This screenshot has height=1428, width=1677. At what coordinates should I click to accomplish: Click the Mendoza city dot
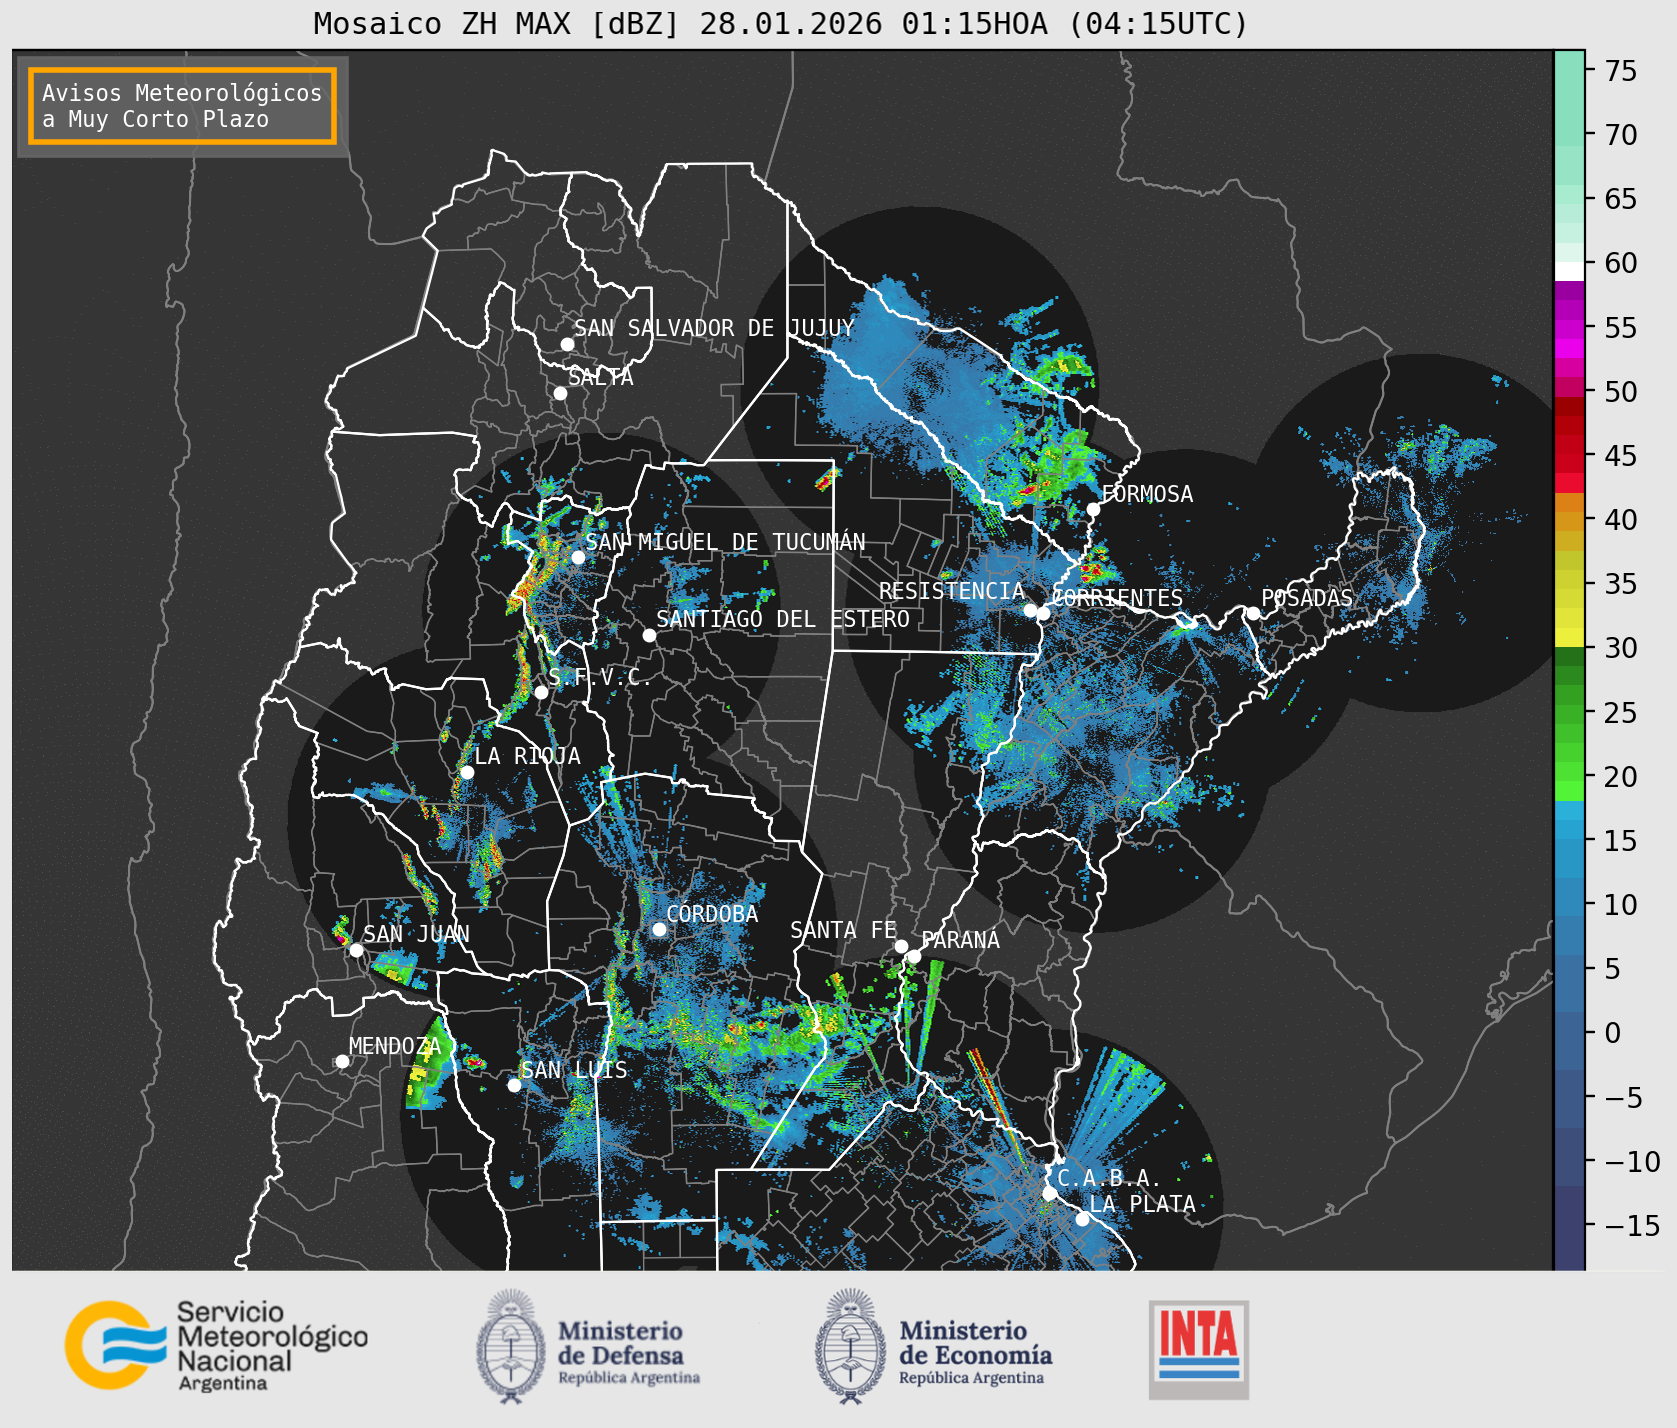tap(342, 1061)
